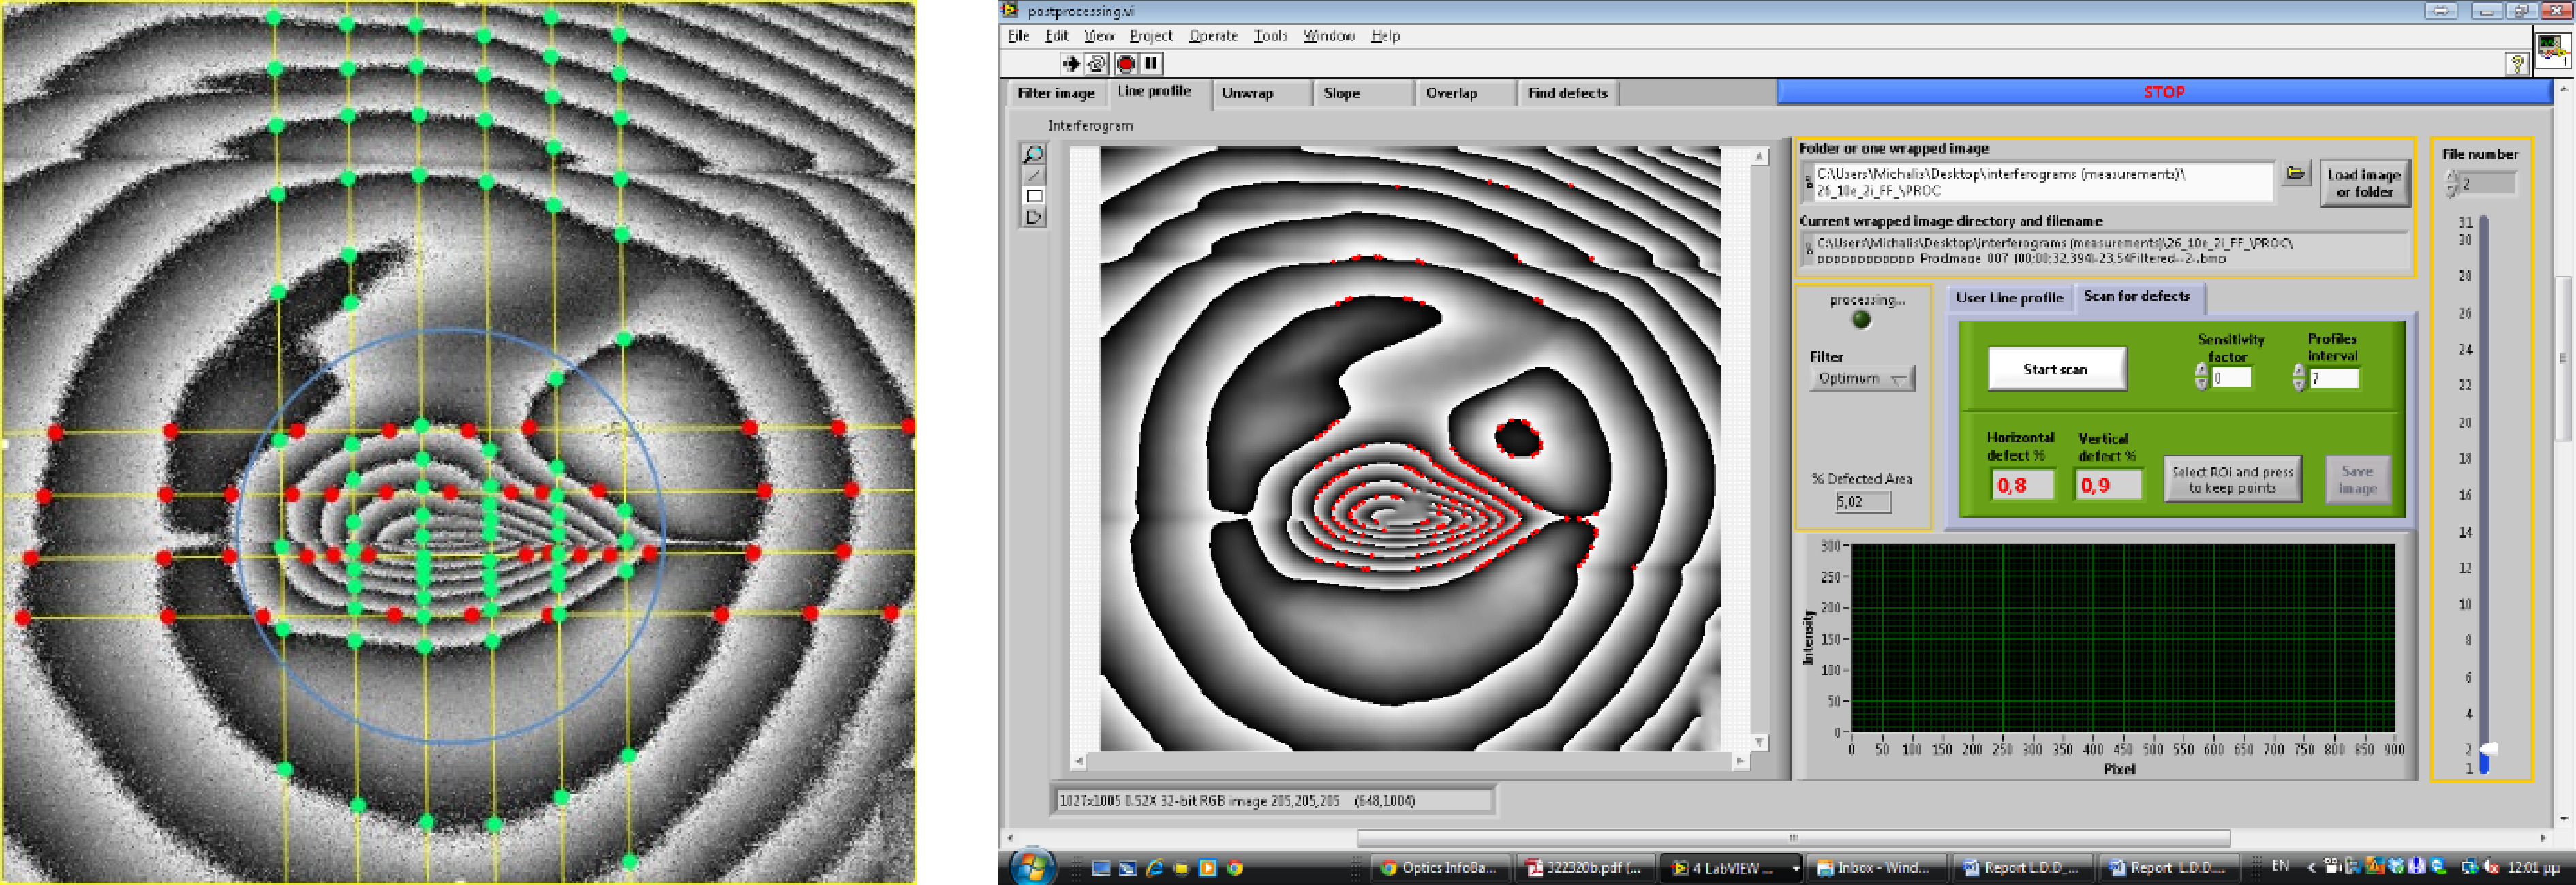Click the image viewer scroll up arrow
The width and height of the screenshot is (2576, 885).
(1760, 157)
